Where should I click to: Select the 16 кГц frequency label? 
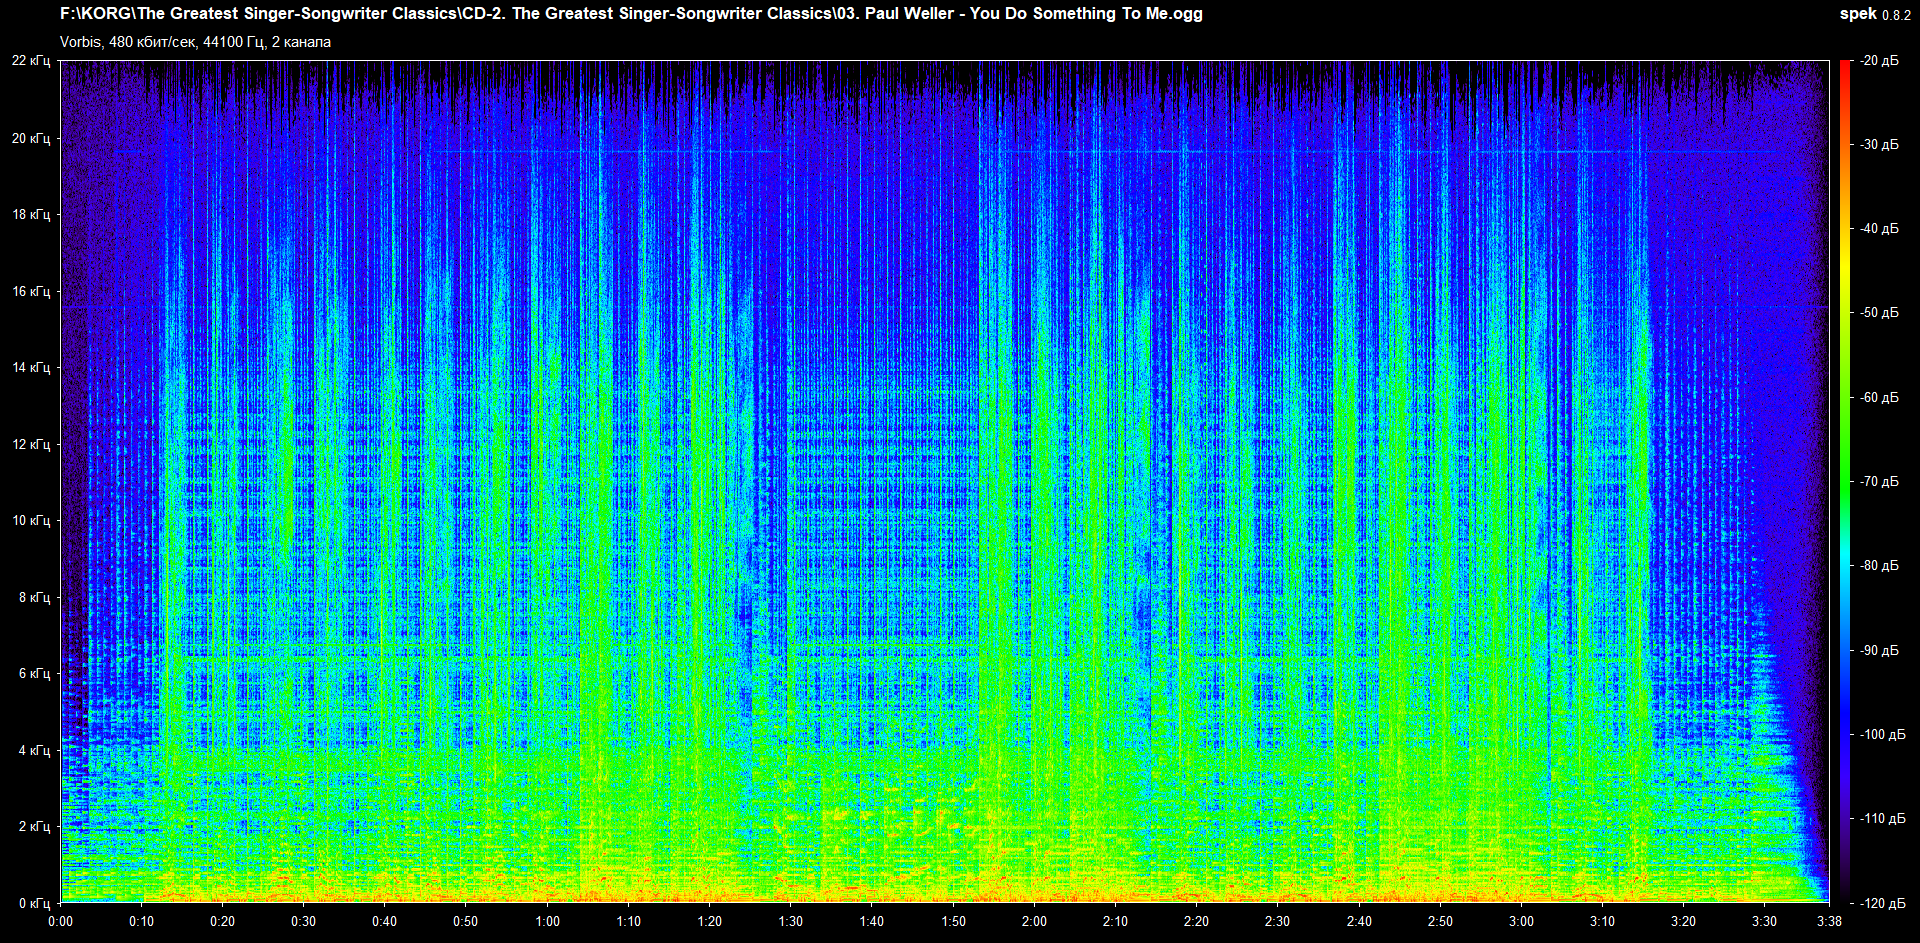click(31, 291)
